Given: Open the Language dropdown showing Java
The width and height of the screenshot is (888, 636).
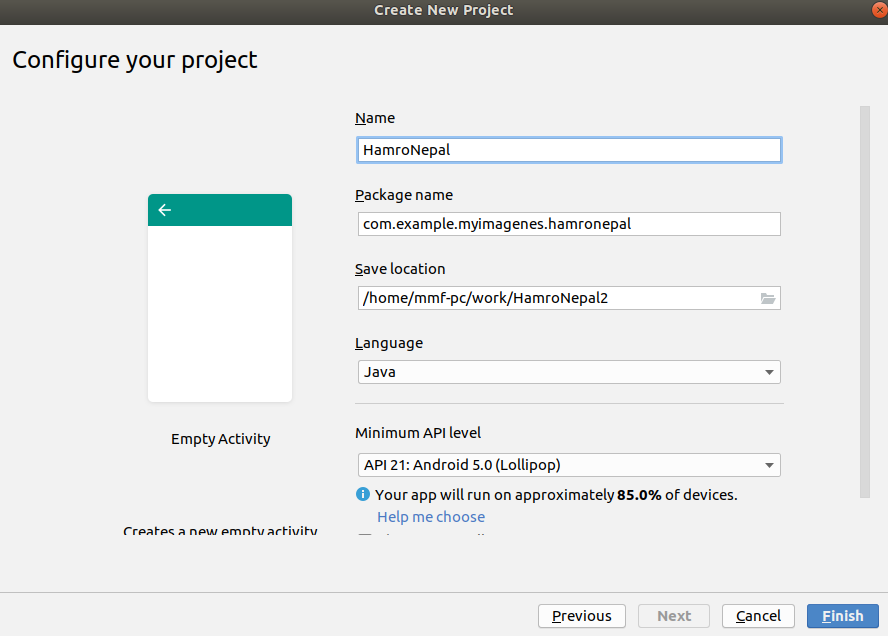Looking at the screenshot, I should pyautogui.click(x=568, y=371).
